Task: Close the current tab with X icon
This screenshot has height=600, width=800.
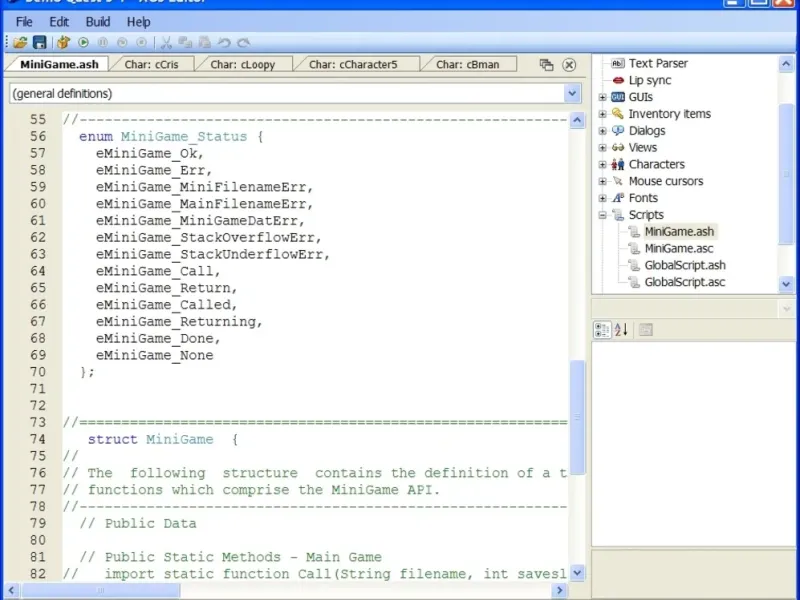Action: pos(569,65)
